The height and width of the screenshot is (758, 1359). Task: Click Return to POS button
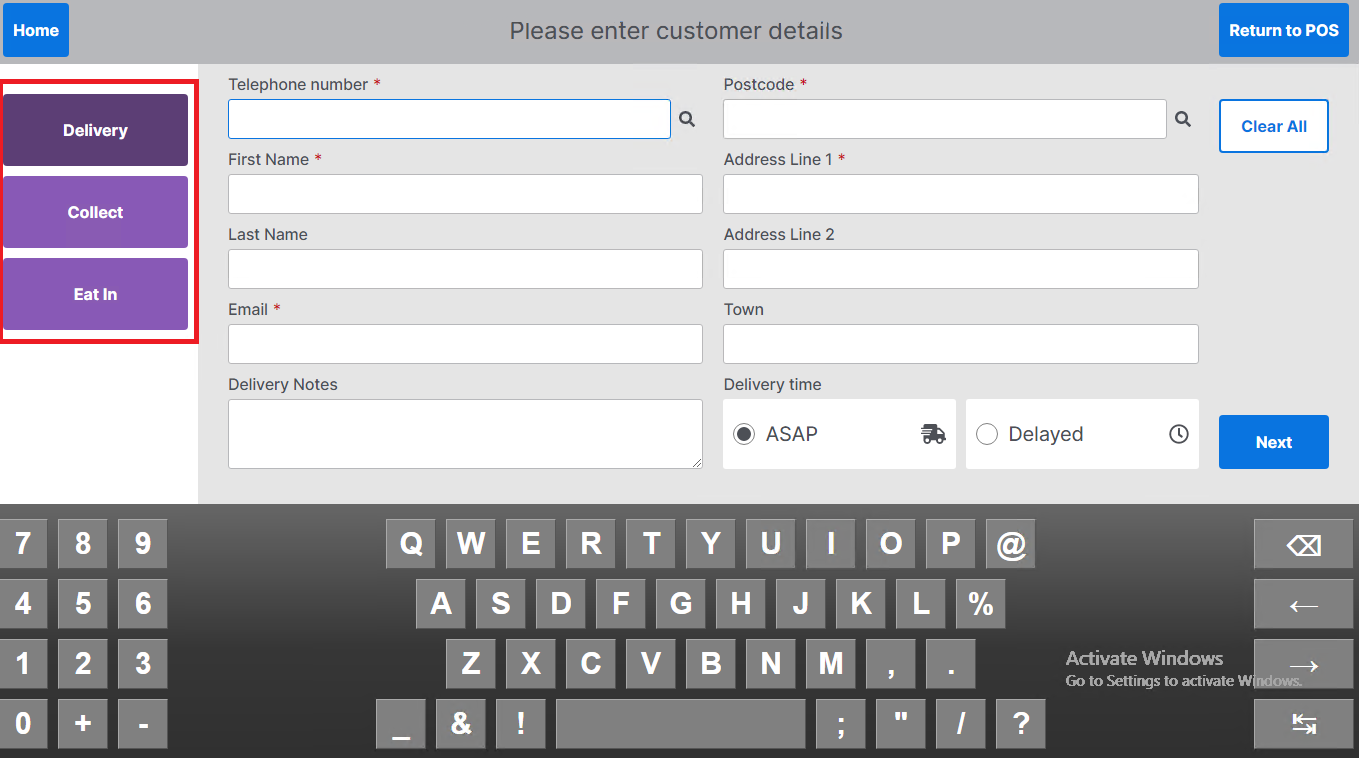point(1283,30)
